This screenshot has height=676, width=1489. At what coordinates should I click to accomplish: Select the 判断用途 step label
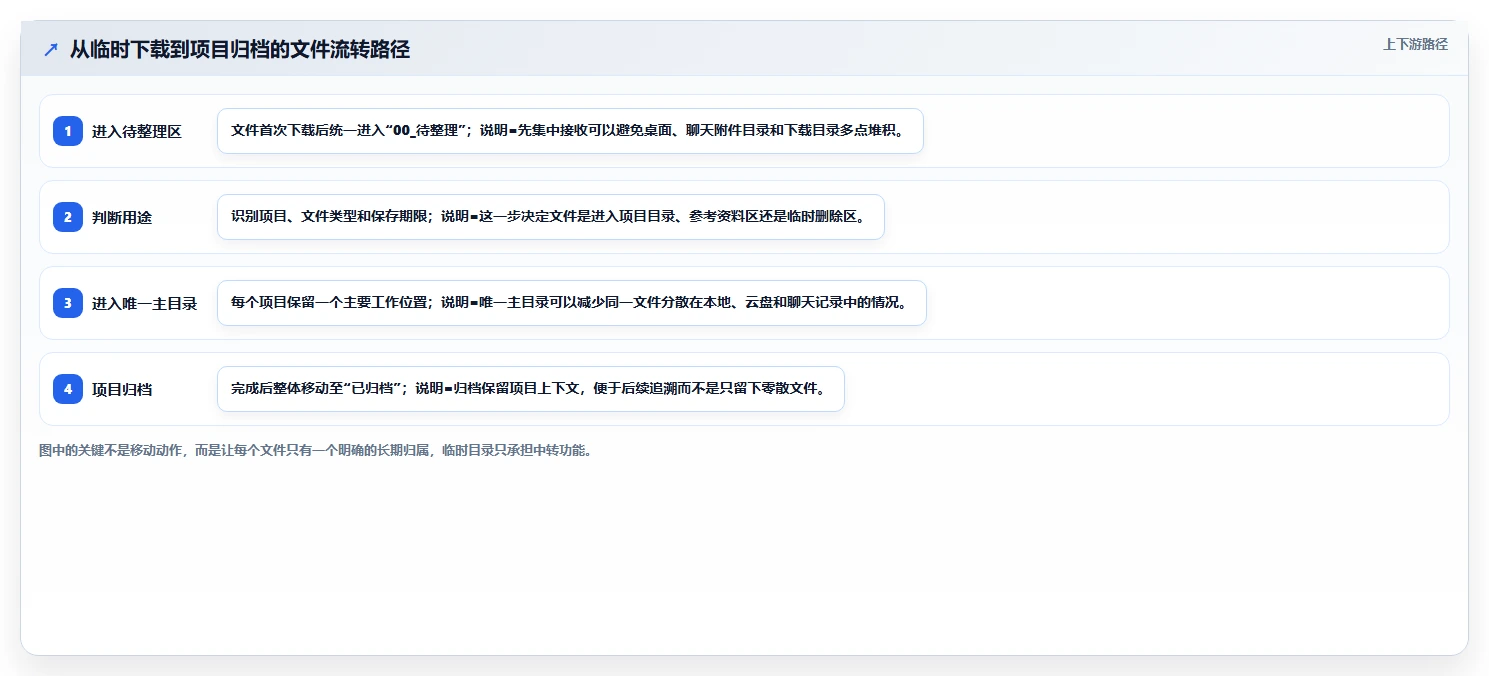pyautogui.click(x=122, y=217)
